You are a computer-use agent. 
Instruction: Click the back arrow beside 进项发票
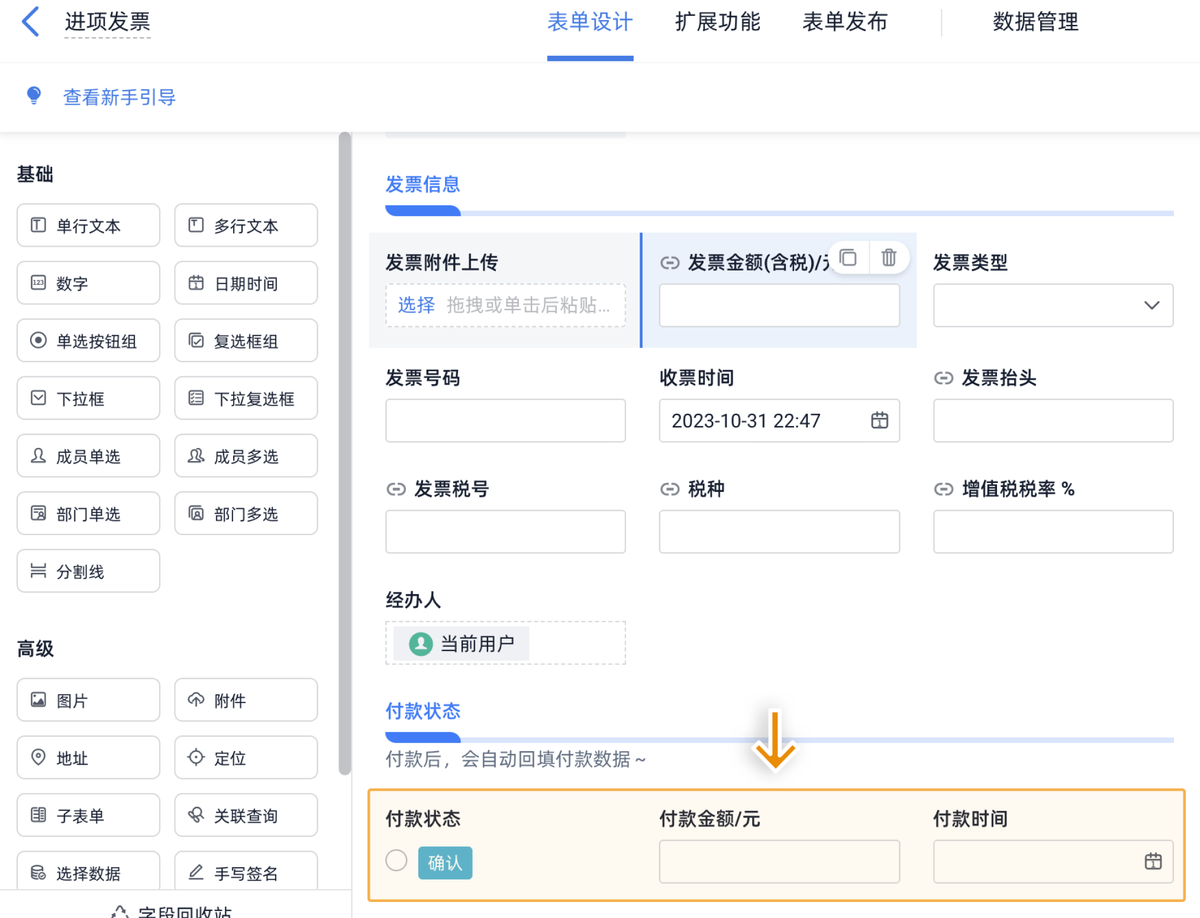click(x=31, y=22)
